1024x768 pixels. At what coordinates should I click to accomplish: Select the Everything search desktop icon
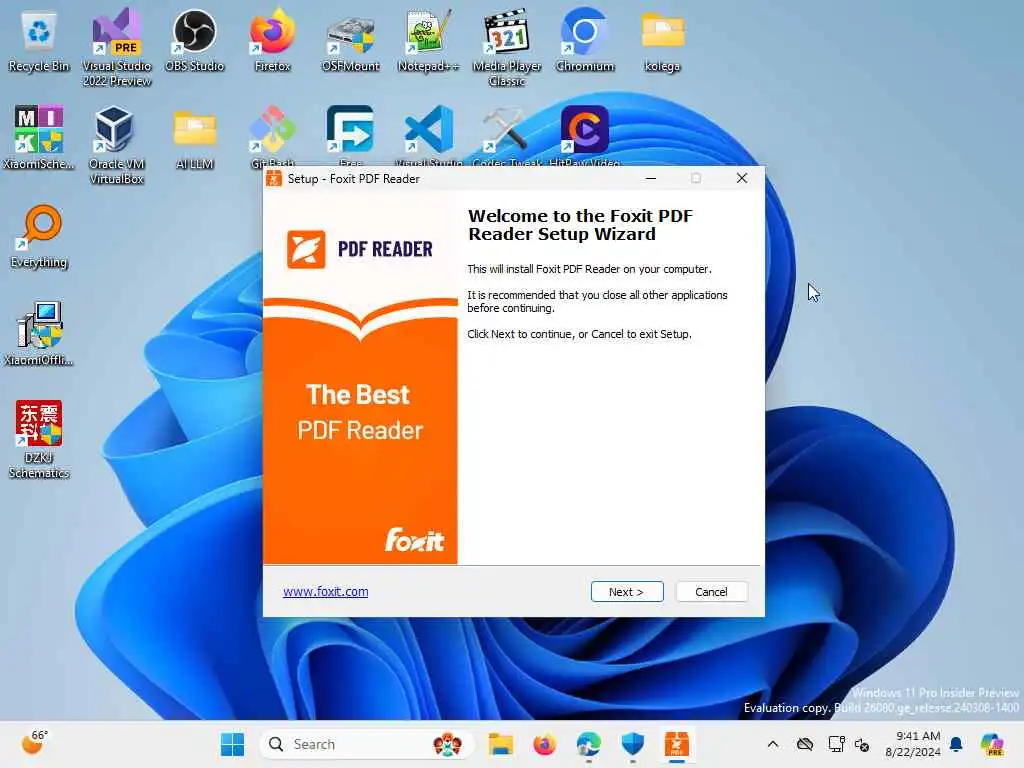(39, 236)
